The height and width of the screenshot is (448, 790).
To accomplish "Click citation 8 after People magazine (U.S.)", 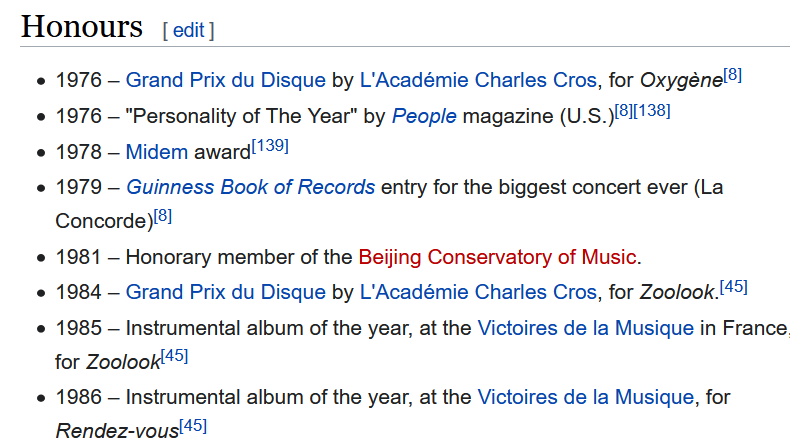I will [x=625, y=110].
